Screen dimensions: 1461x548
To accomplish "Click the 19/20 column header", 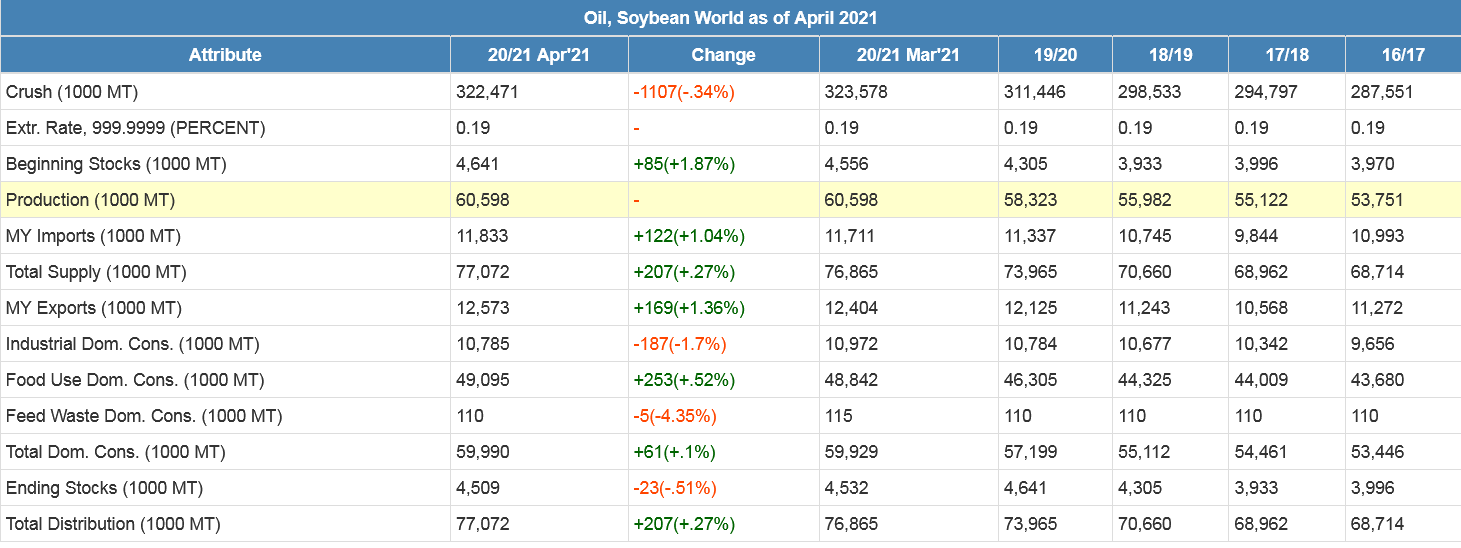I will [x=1055, y=55].
